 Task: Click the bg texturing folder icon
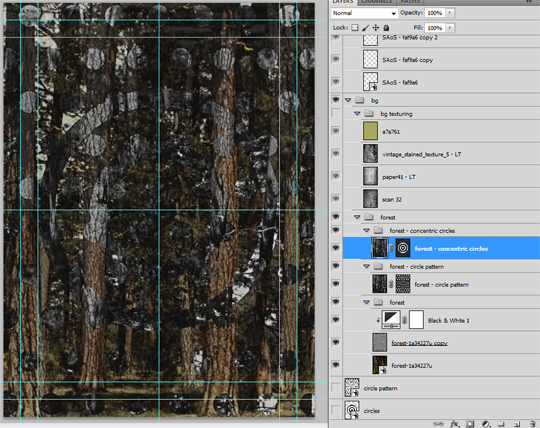(369, 113)
